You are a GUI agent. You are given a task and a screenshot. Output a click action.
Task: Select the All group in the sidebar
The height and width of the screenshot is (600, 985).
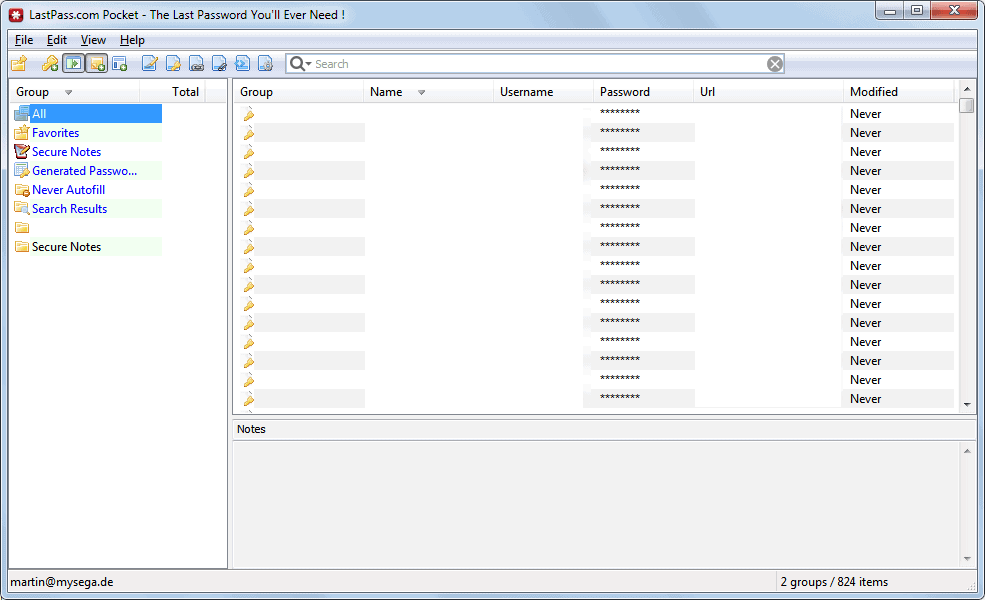tap(87, 114)
